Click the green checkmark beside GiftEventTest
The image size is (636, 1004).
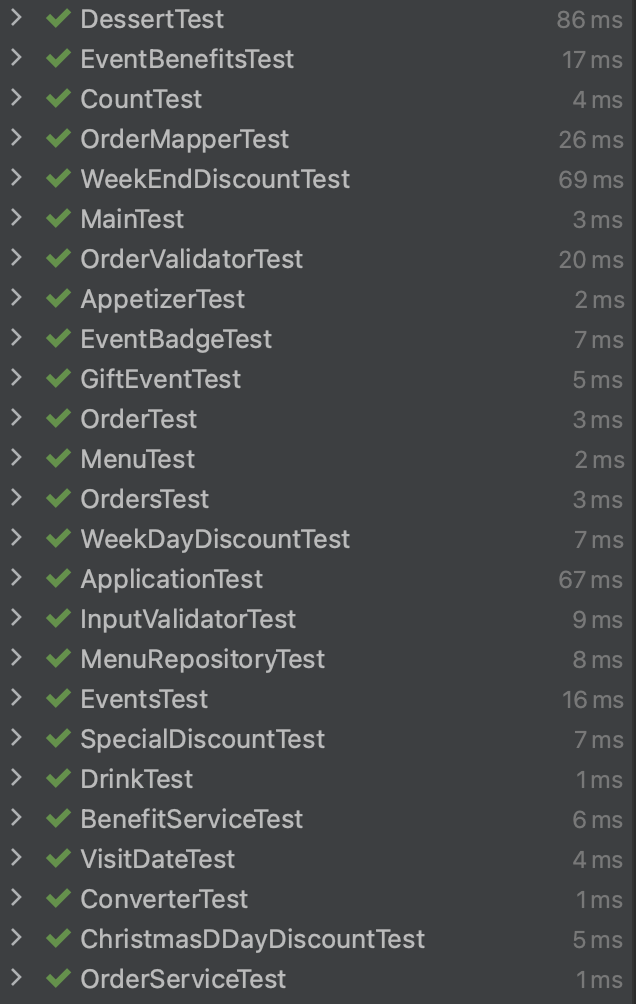58,379
